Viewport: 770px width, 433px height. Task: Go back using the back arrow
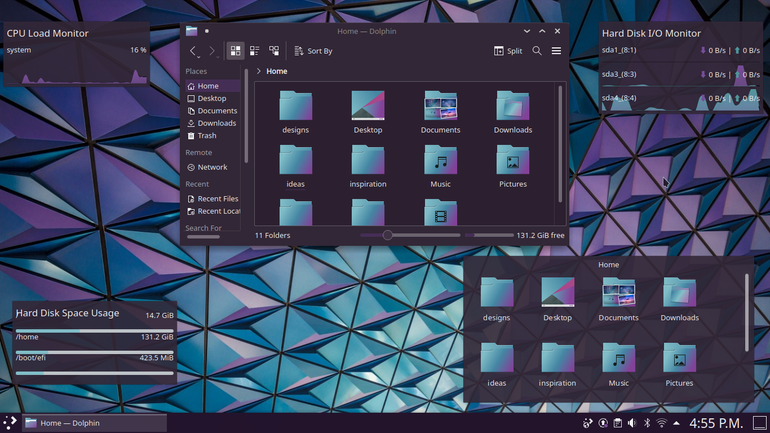click(x=193, y=51)
